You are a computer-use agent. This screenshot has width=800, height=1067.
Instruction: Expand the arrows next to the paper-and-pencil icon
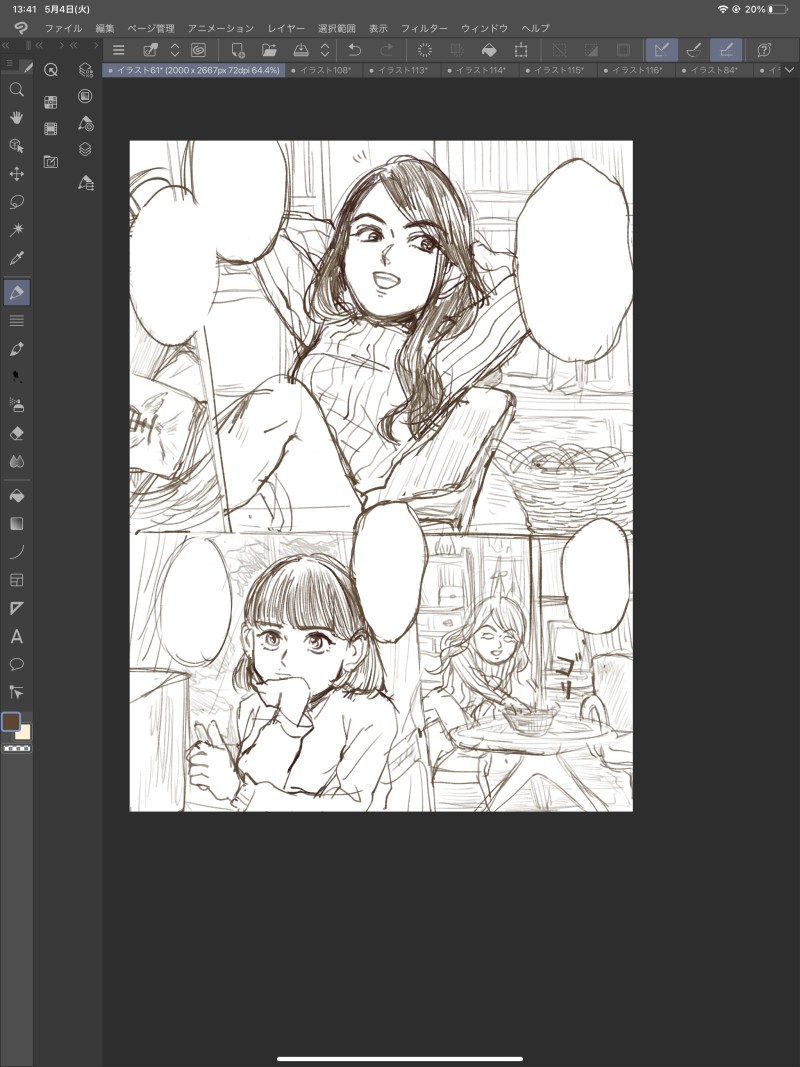pos(175,50)
